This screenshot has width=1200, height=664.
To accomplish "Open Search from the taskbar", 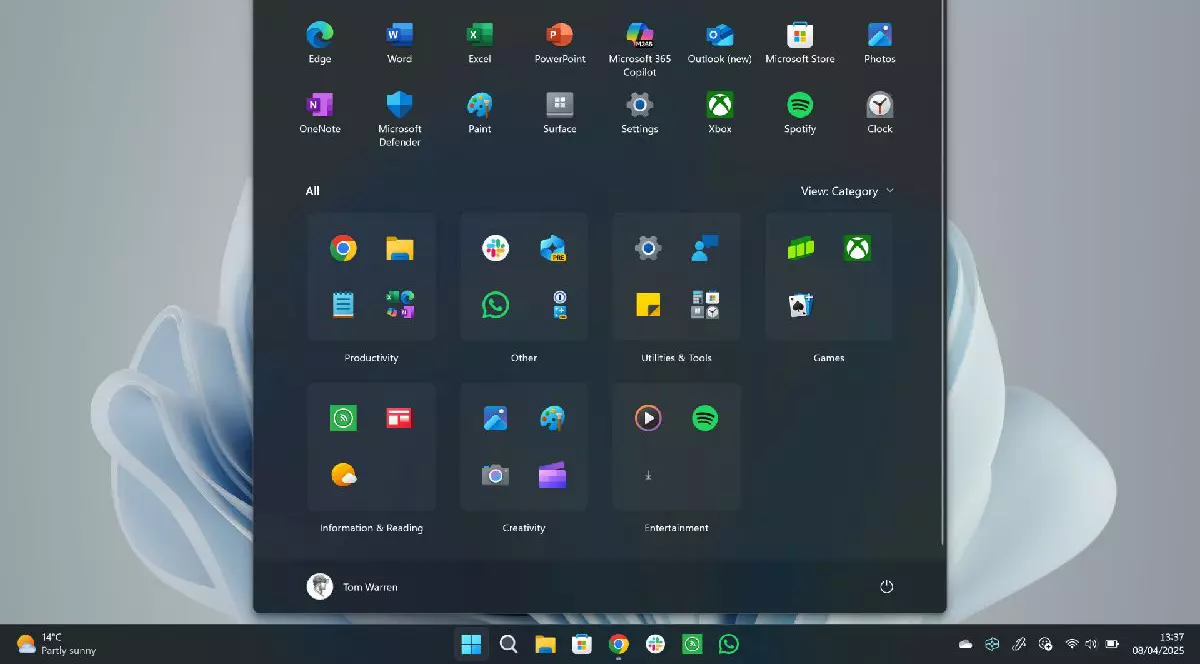I will (x=508, y=644).
